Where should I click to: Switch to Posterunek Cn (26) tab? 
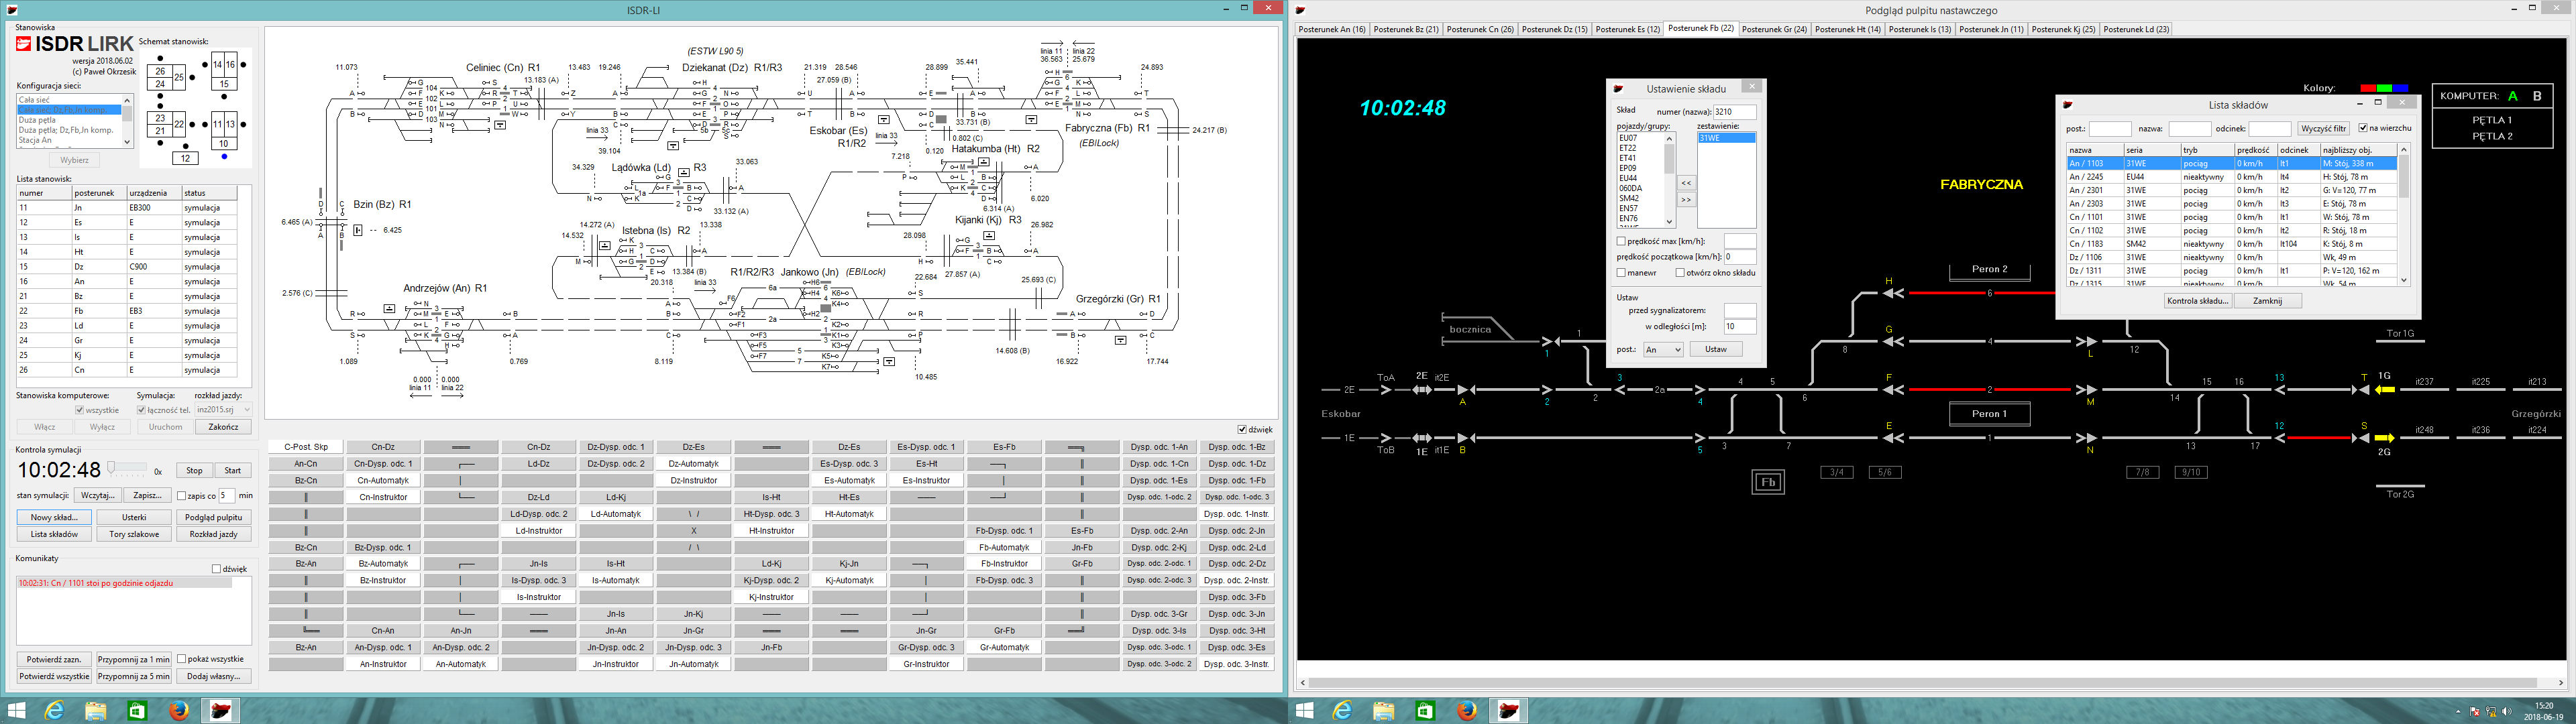click(x=1480, y=29)
